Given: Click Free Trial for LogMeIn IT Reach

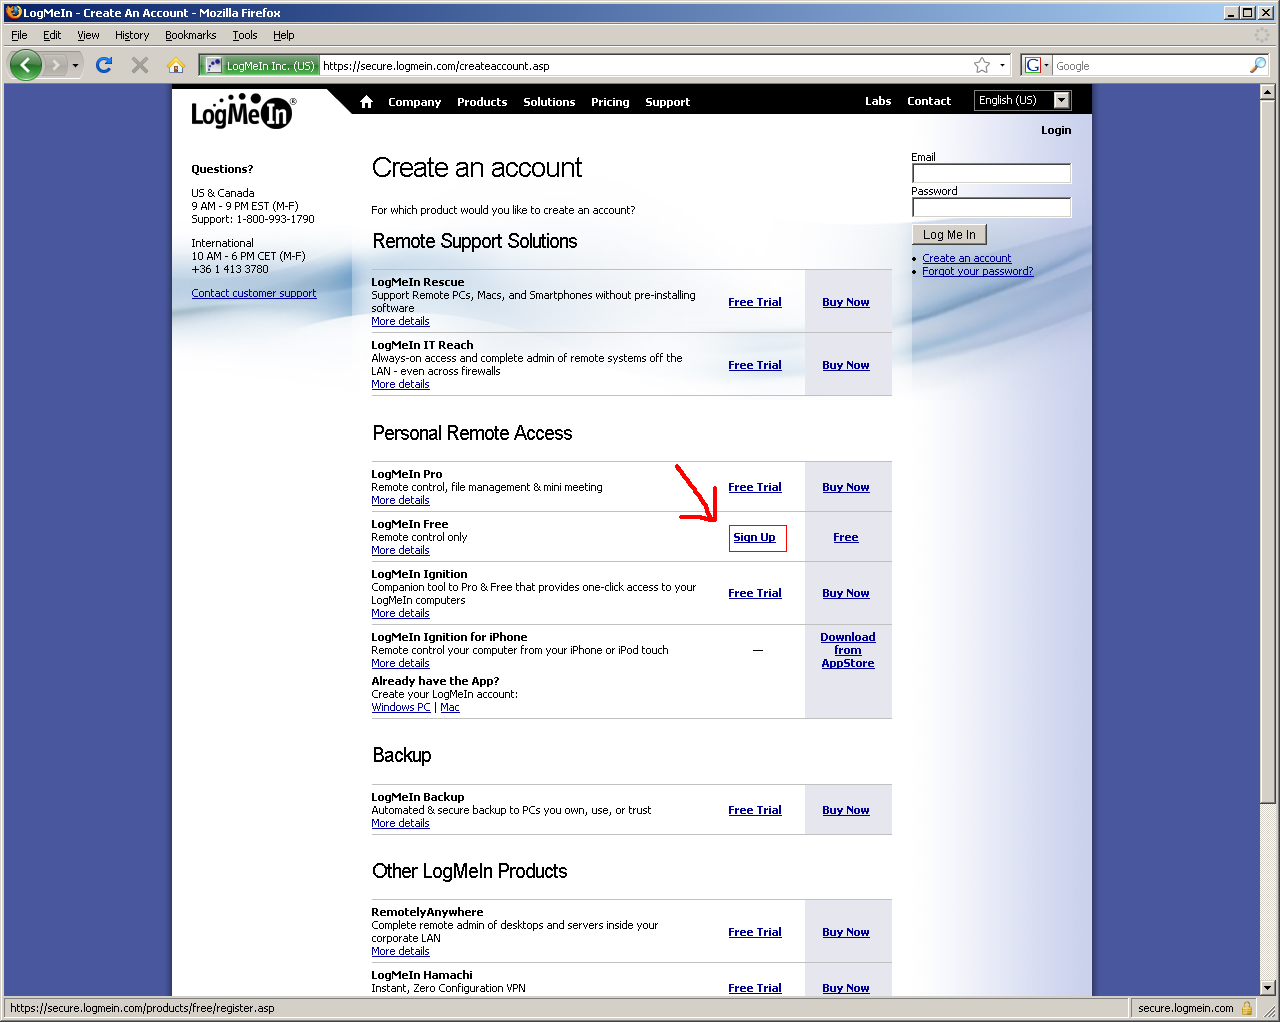Looking at the screenshot, I should (x=755, y=365).
